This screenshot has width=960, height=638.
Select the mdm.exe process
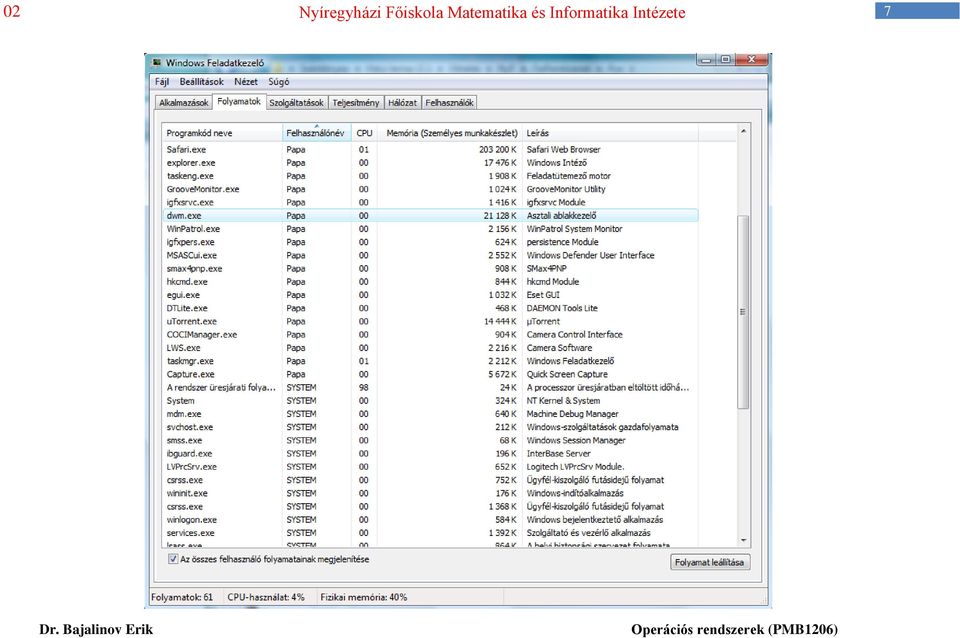[430, 414]
